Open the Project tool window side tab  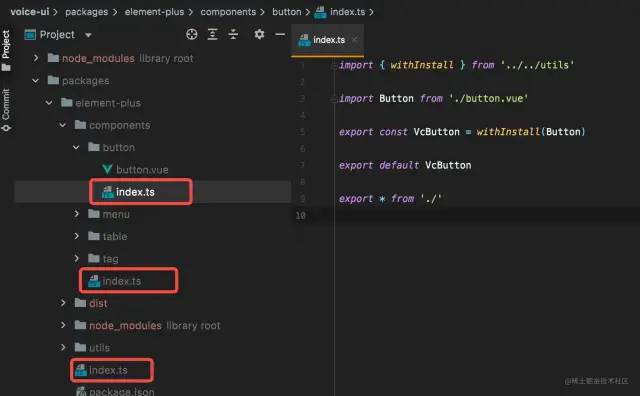tap(6, 50)
